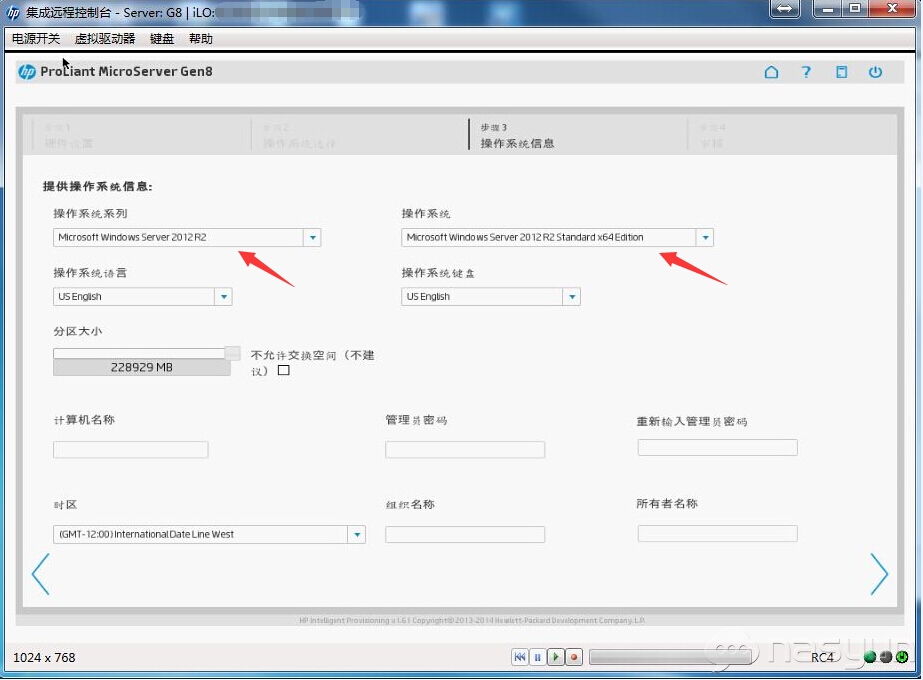Click the RC4 encryption status text

822,658
